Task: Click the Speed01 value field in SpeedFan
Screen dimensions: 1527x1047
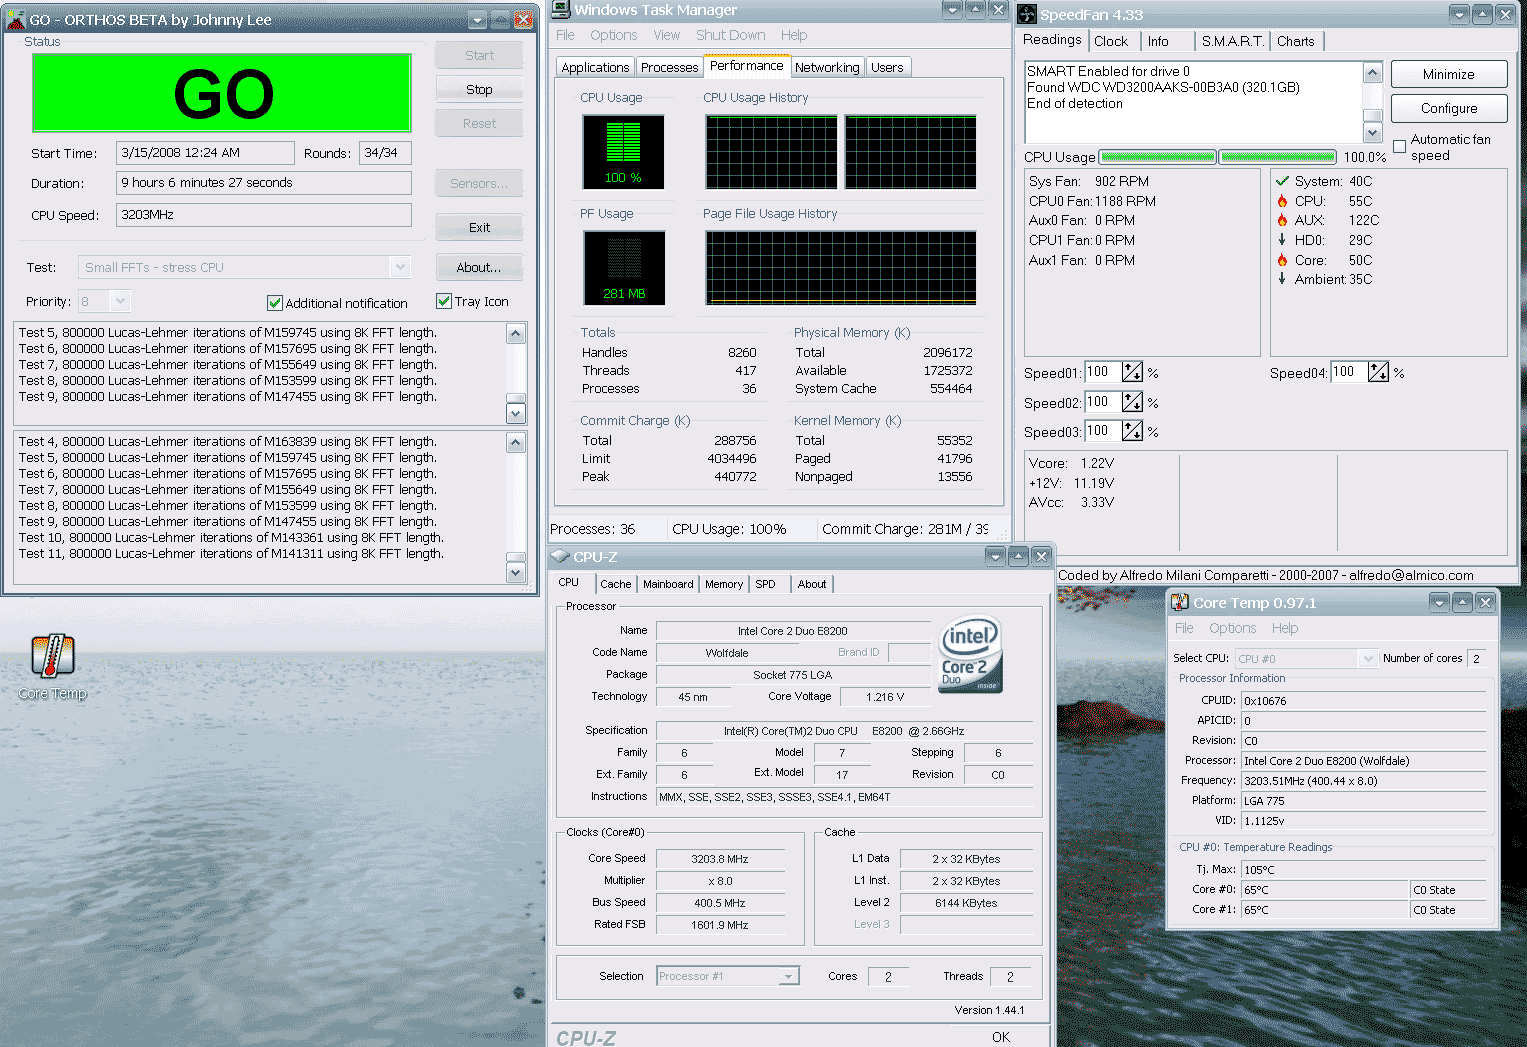Action: [1103, 372]
